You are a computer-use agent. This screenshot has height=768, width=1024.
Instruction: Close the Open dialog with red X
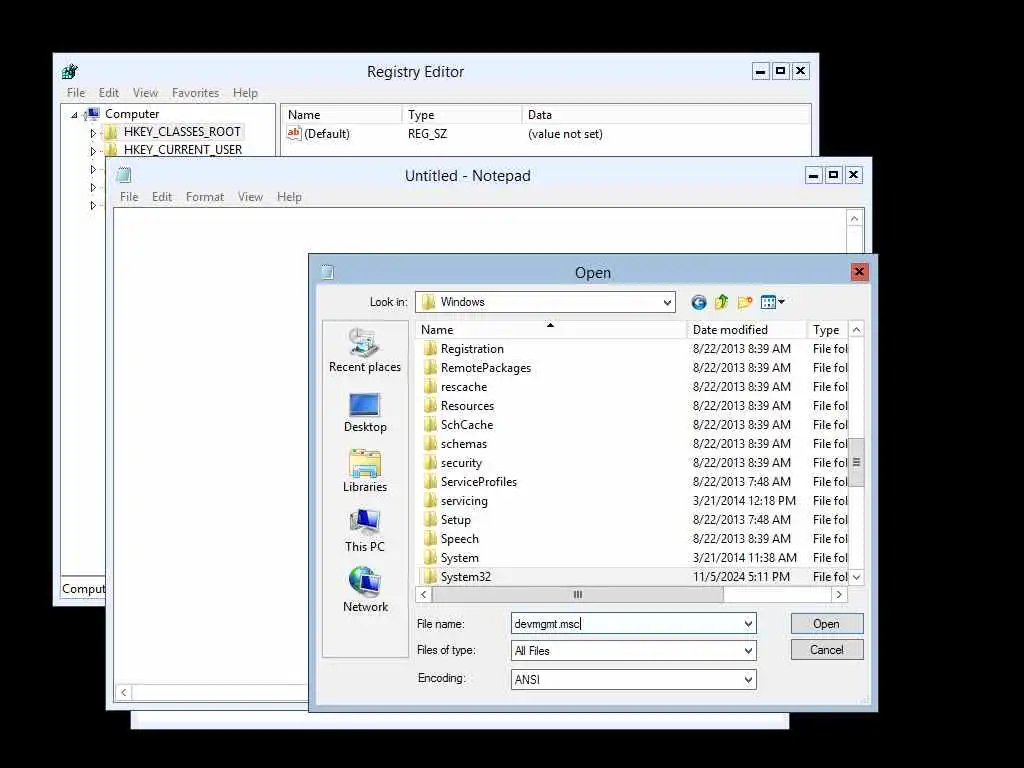(x=859, y=272)
